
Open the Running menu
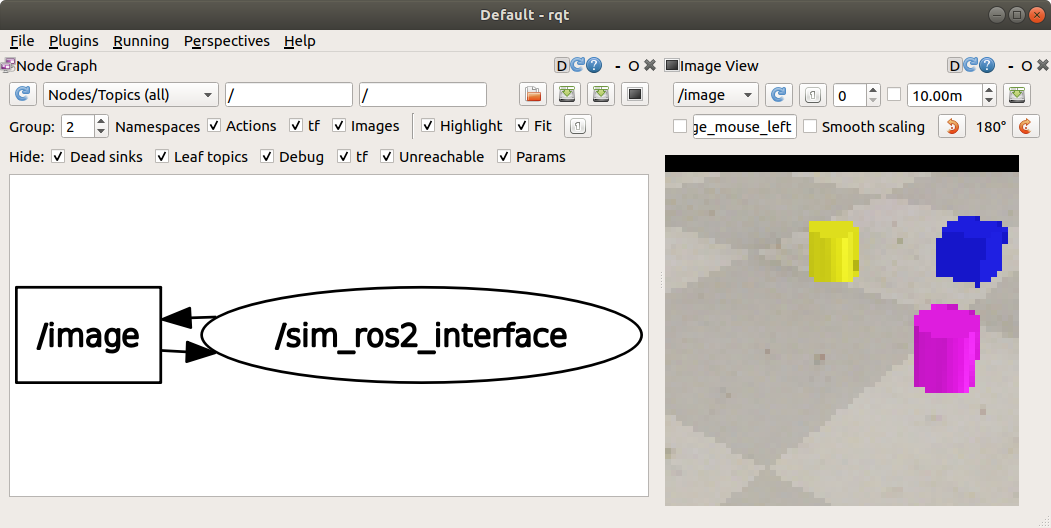coord(141,41)
